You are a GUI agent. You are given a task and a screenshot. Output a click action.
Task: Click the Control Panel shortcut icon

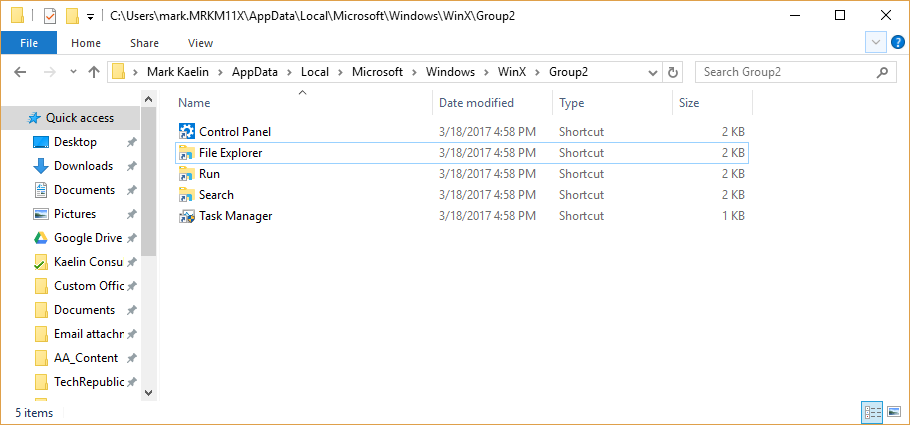point(187,132)
